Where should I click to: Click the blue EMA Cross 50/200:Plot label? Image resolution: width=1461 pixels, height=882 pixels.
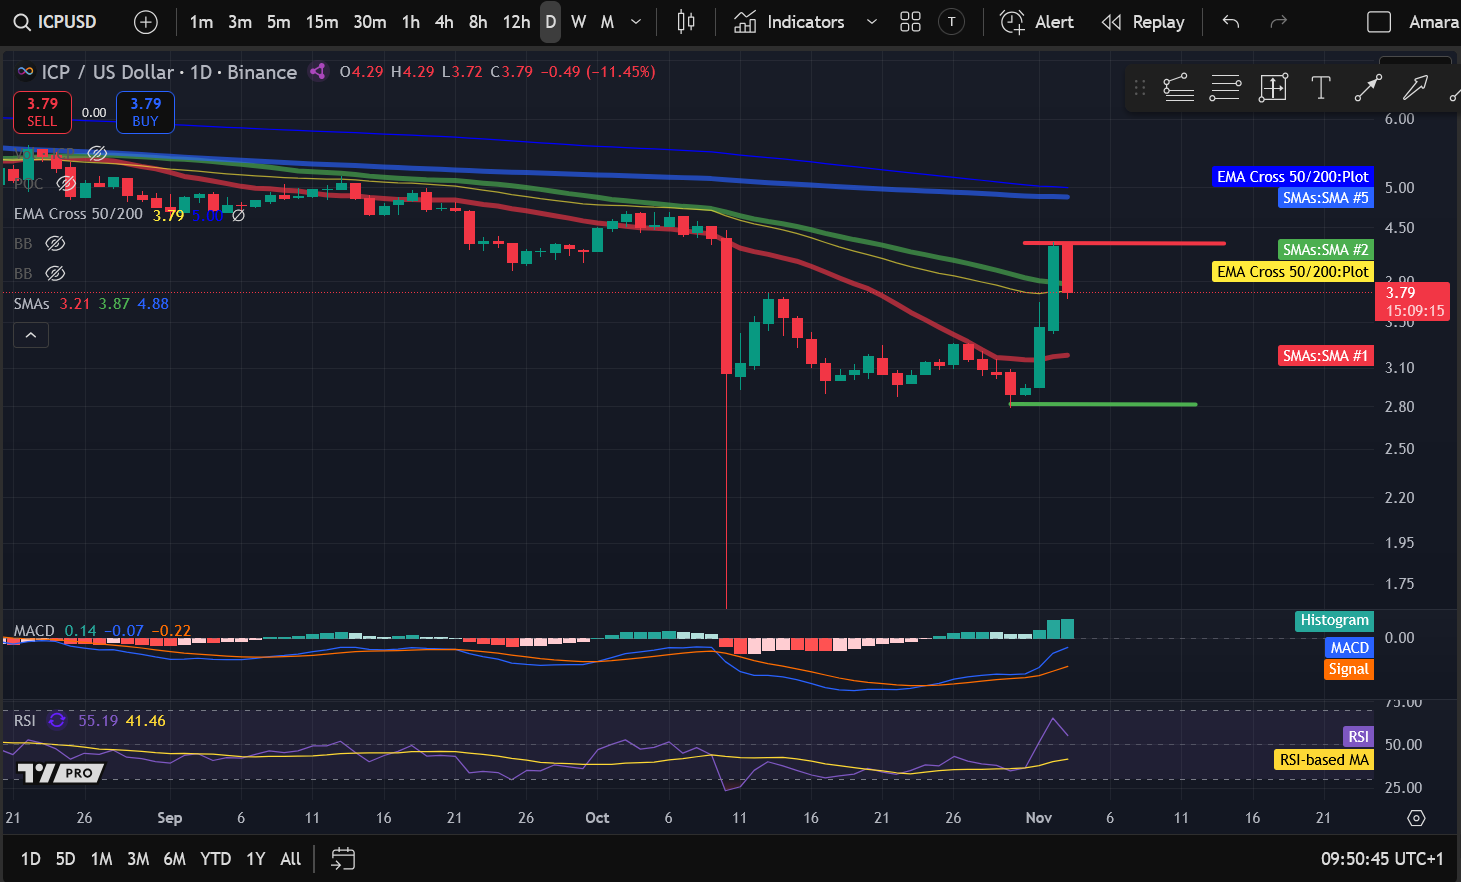(1292, 176)
